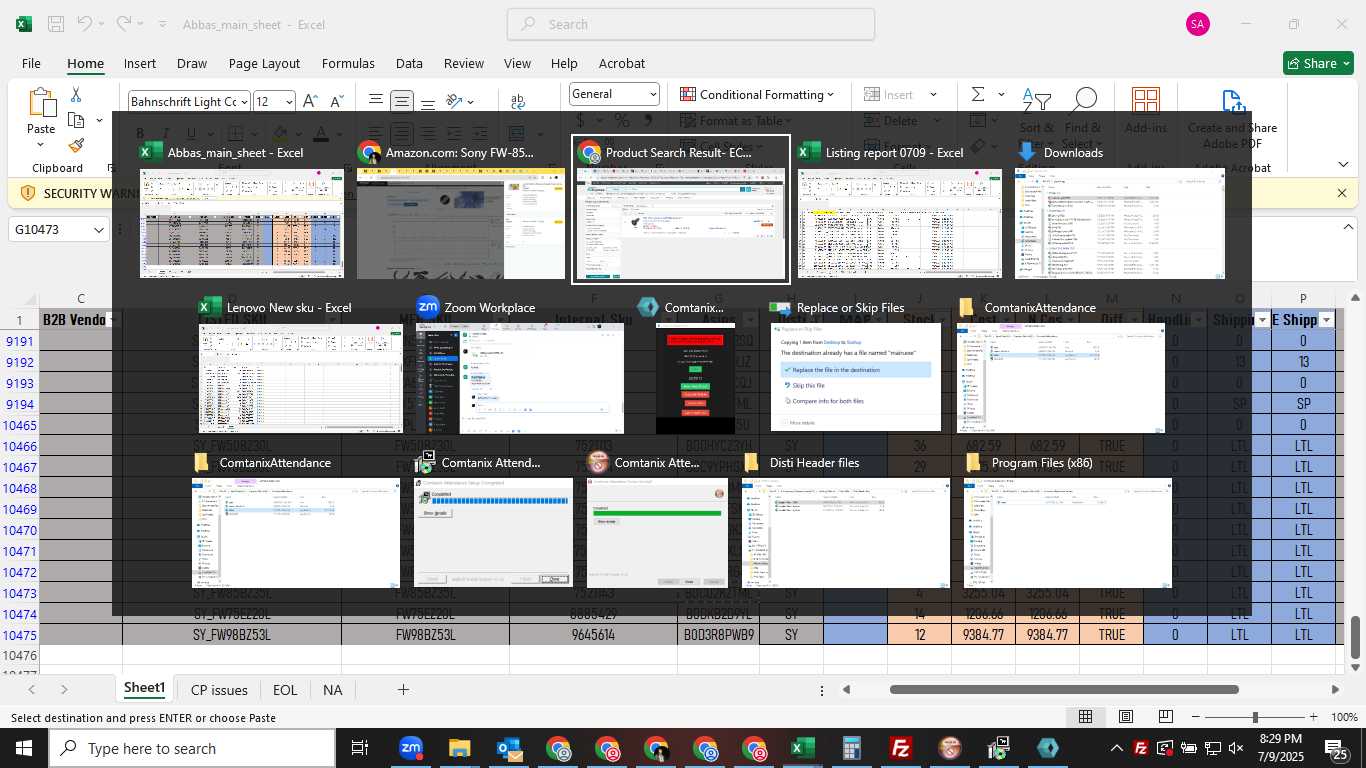Click the Paste clipboard icon
1366x768 pixels.
(x=41, y=103)
